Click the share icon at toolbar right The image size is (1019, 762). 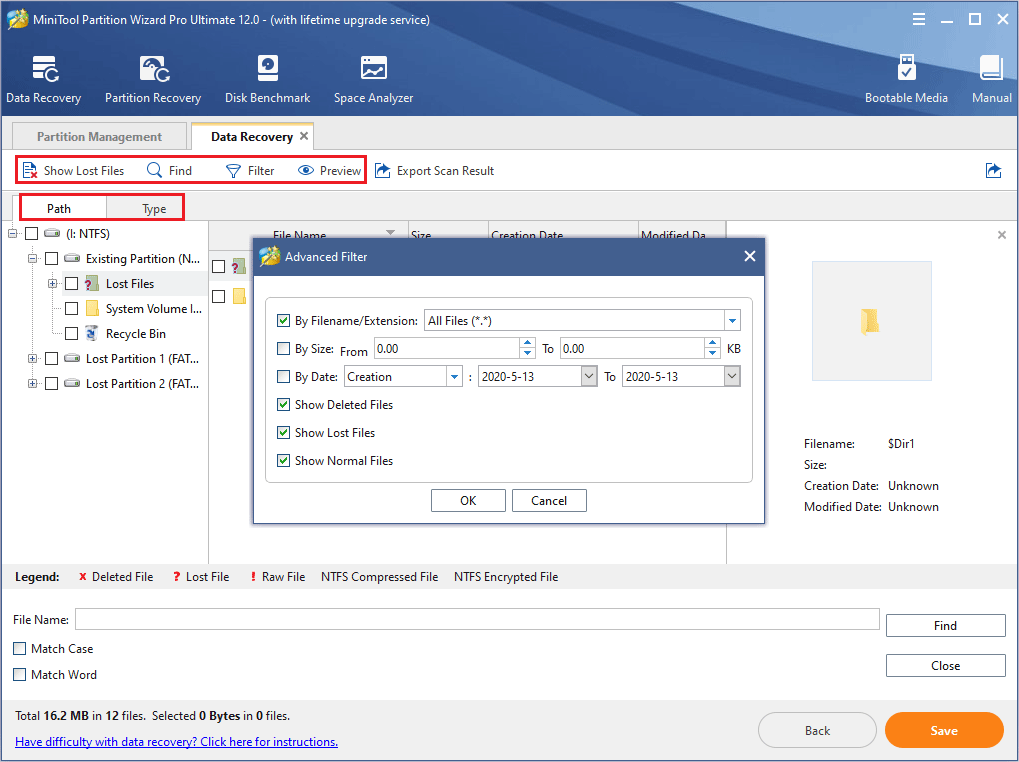pyautogui.click(x=993, y=171)
